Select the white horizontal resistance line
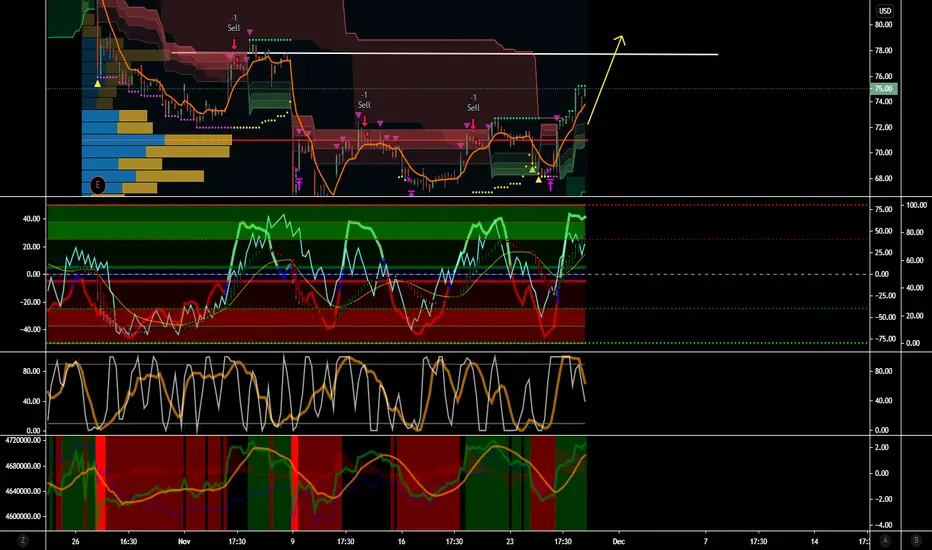This screenshot has width=932, height=550. point(444,54)
